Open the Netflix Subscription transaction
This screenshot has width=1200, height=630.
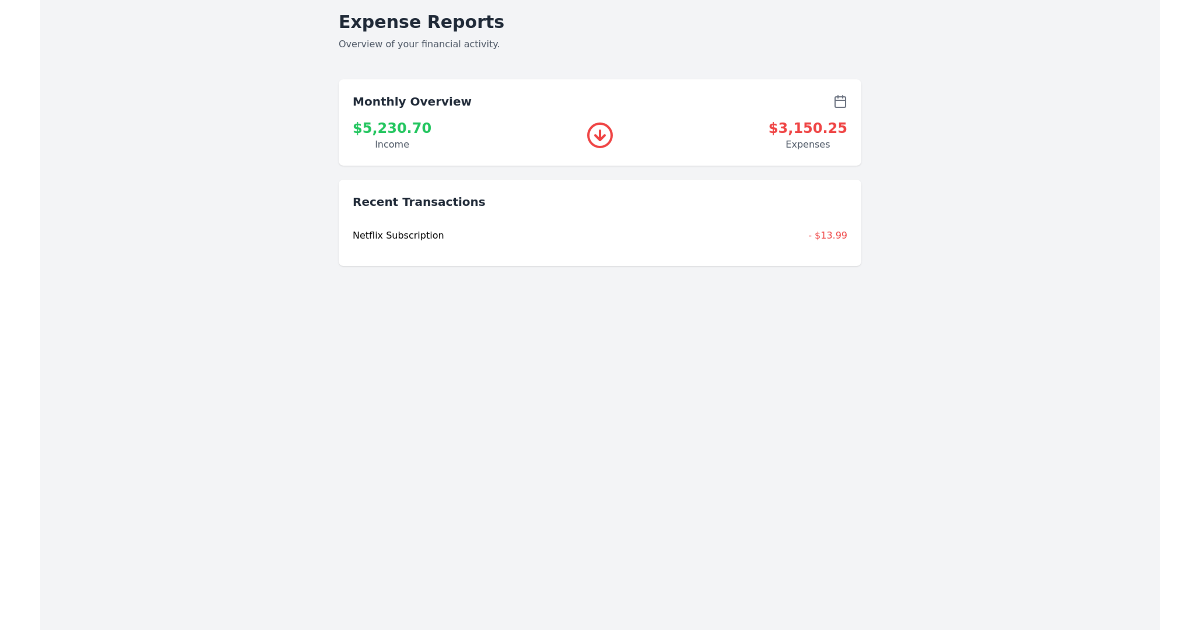[398, 235]
